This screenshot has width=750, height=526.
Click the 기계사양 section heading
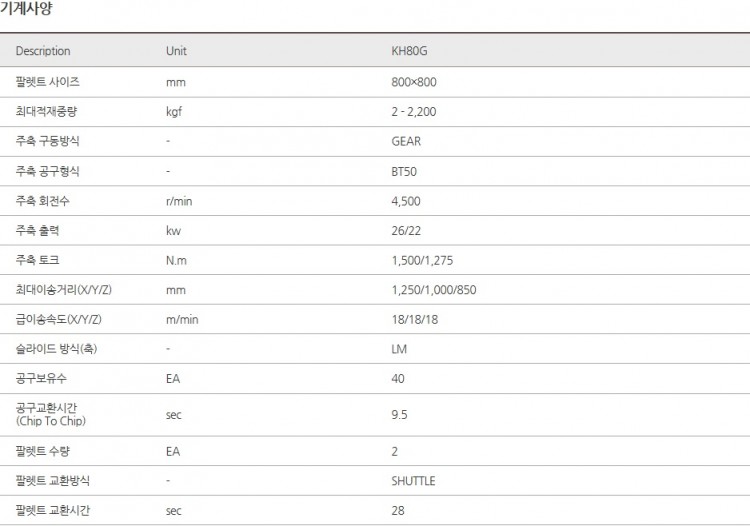26,9
